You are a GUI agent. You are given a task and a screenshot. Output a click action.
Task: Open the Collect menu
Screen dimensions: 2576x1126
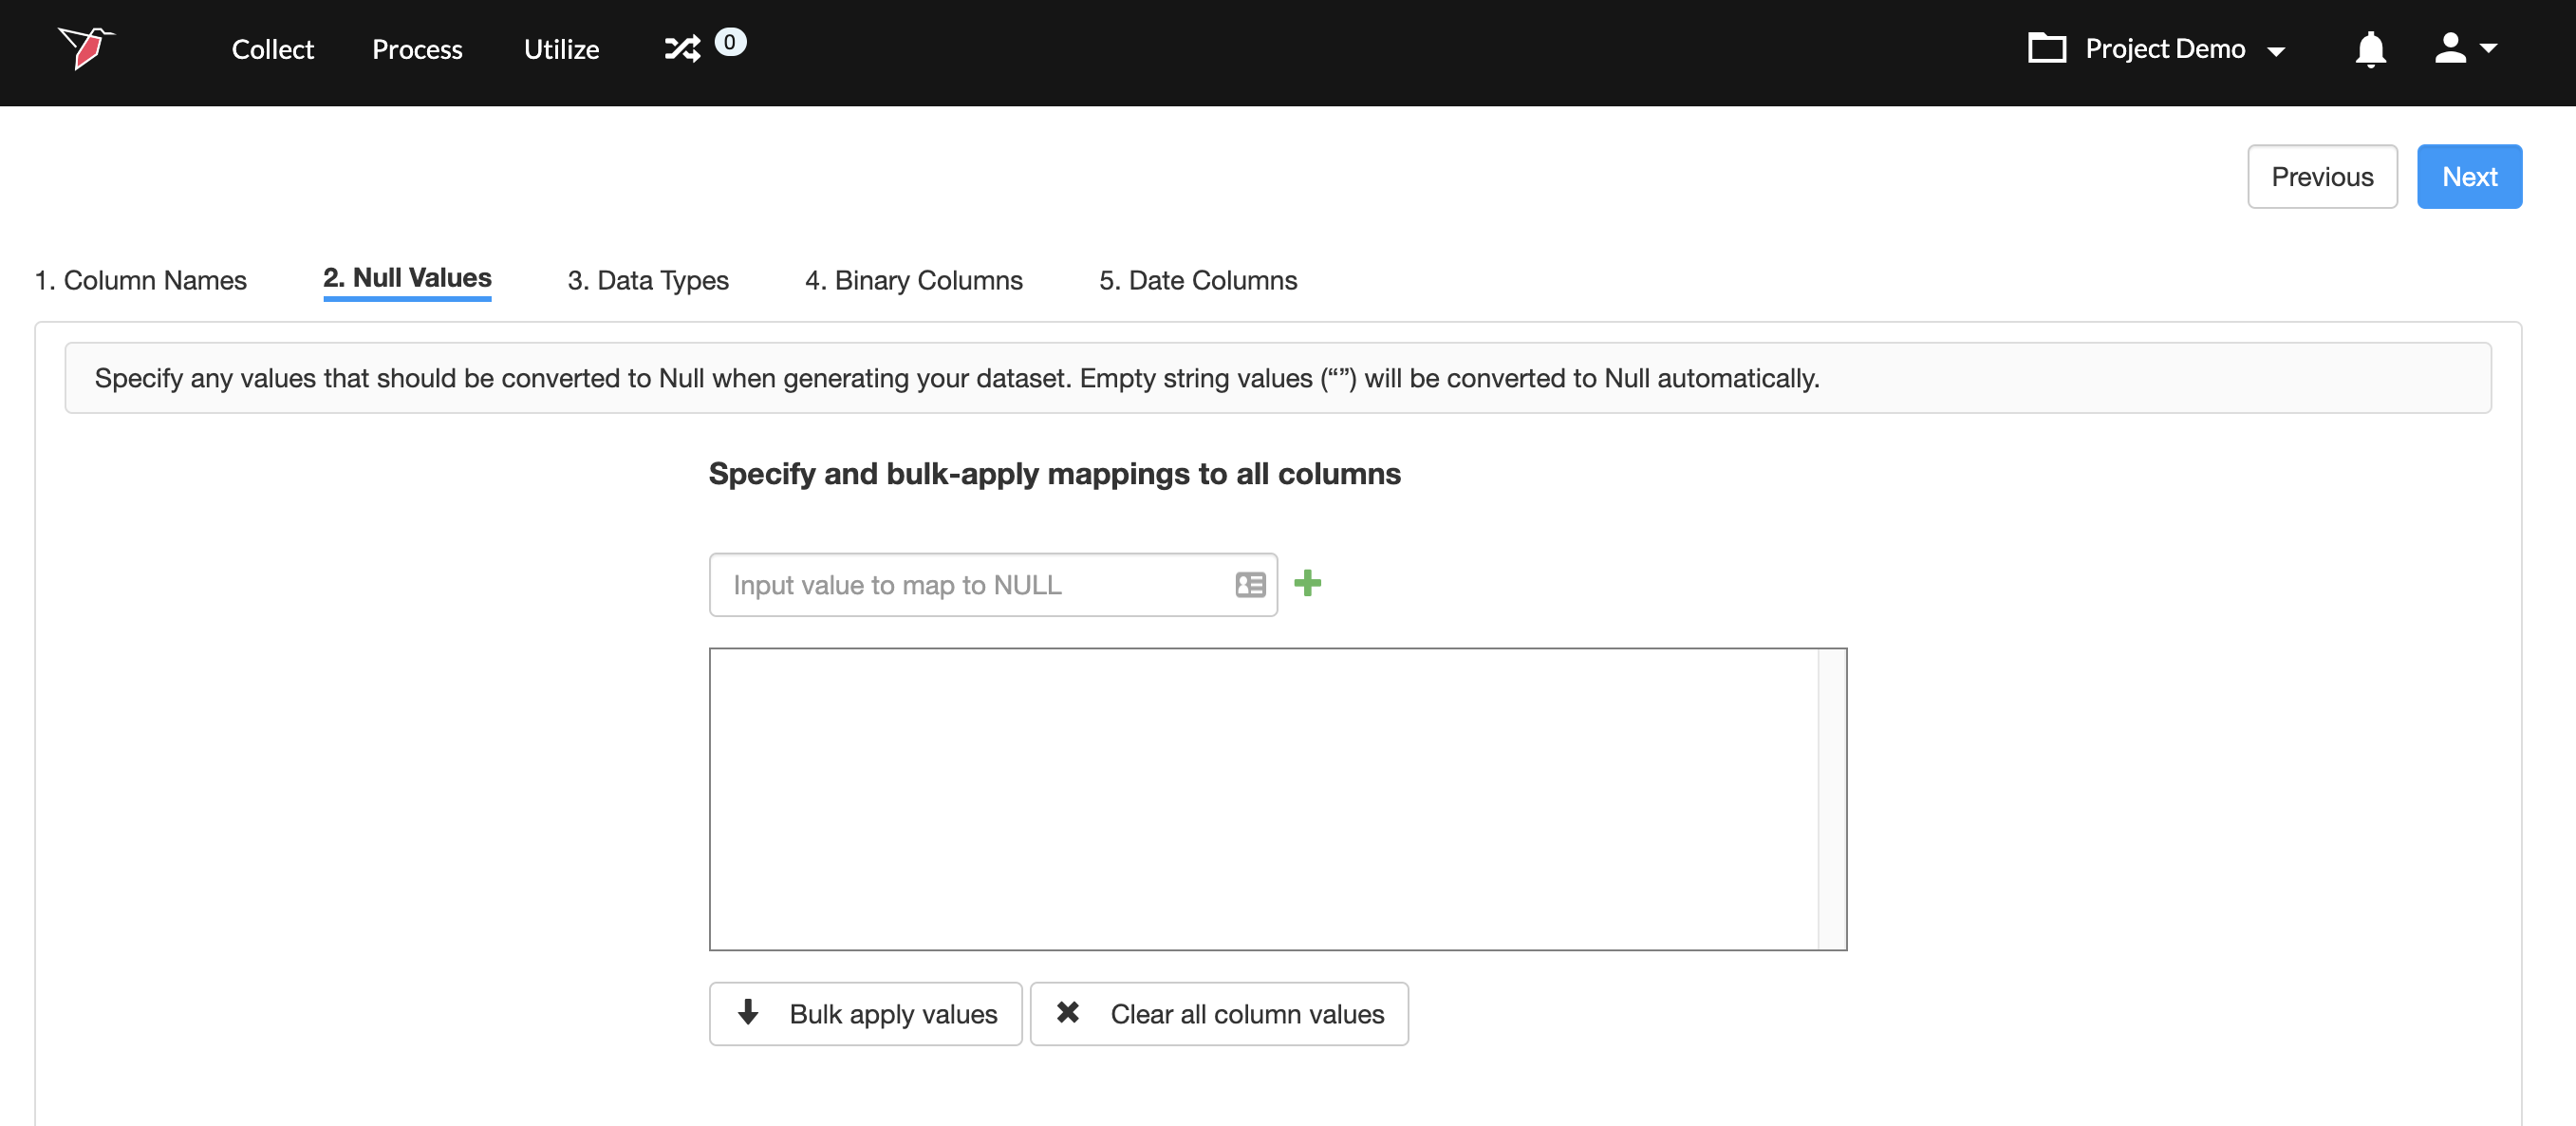pos(272,49)
